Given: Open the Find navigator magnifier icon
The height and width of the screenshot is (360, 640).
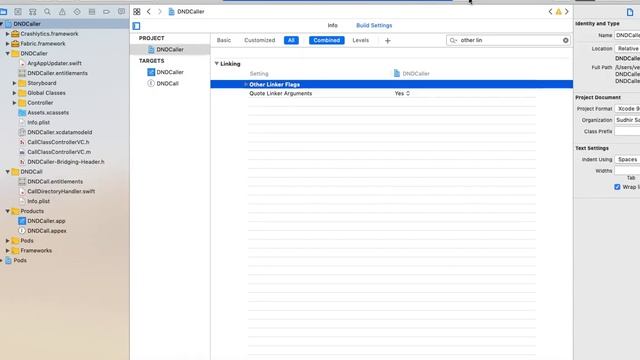Looking at the screenshot, I should [x=47, y=12].
